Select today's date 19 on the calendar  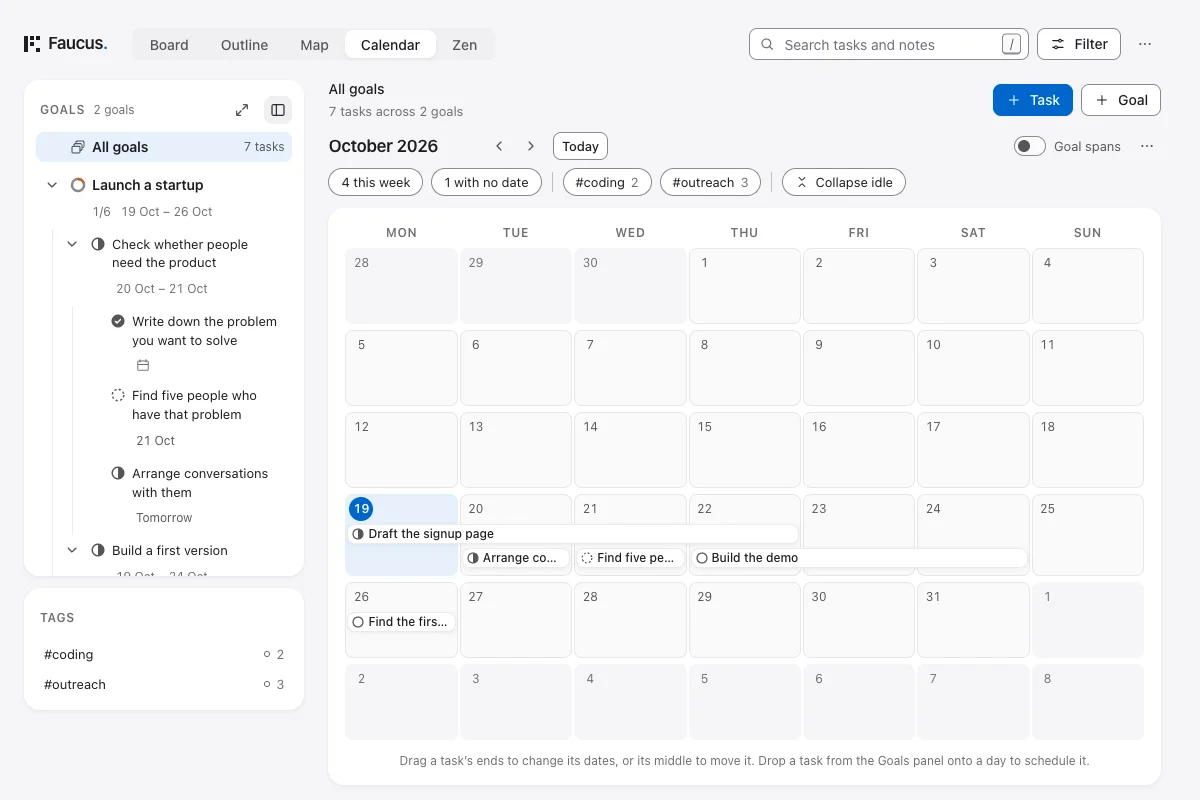361,509
